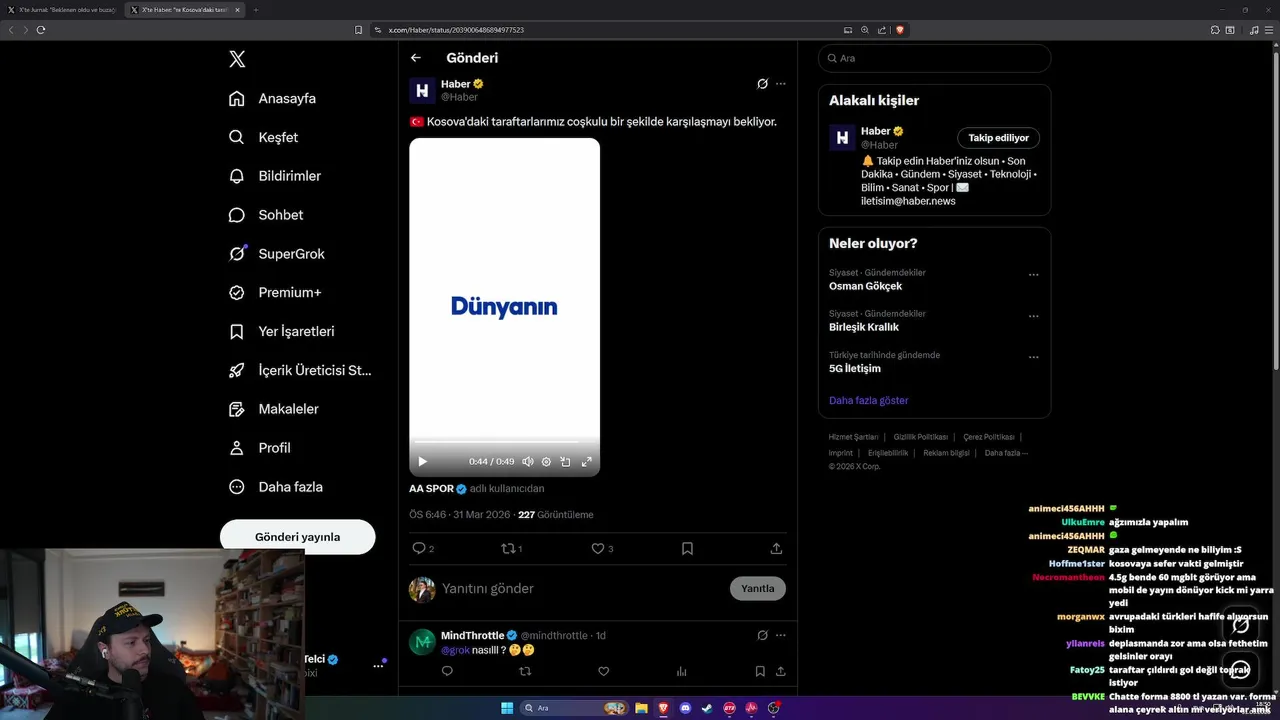View analytics of MindThrottle's reply
The image size is (1280, 720).
point(681,672)
